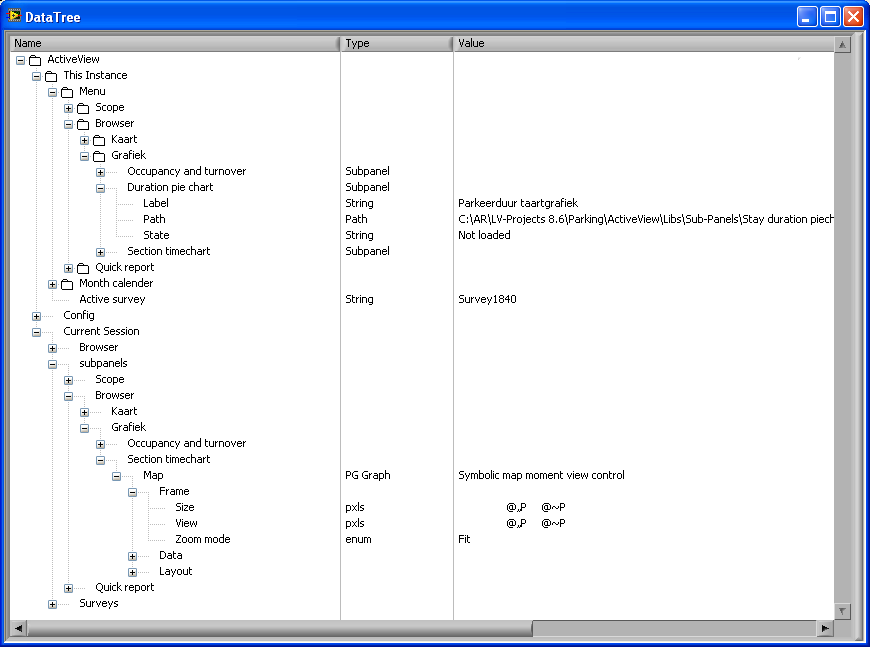871x647 pixels.
Task: Expand the Config node
Action: 37,317
